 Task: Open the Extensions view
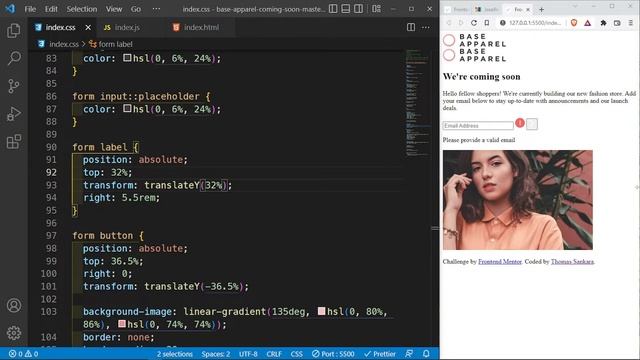(13, 142)
